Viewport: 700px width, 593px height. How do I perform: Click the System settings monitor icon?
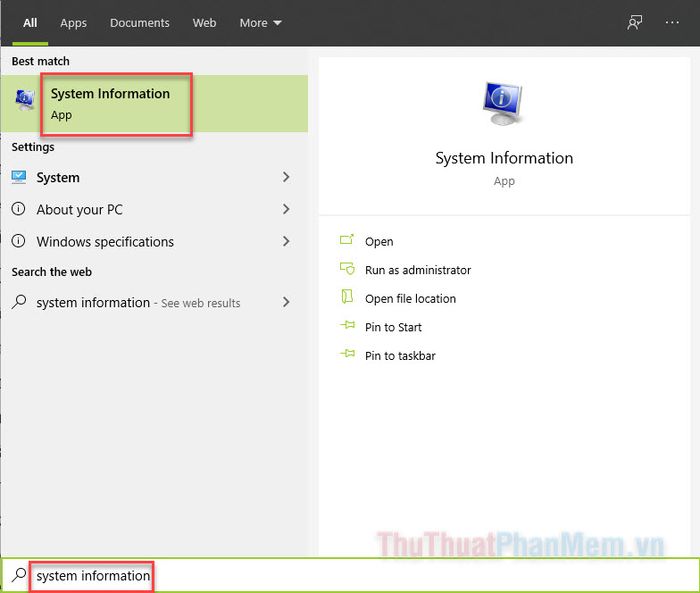point(19,177)
